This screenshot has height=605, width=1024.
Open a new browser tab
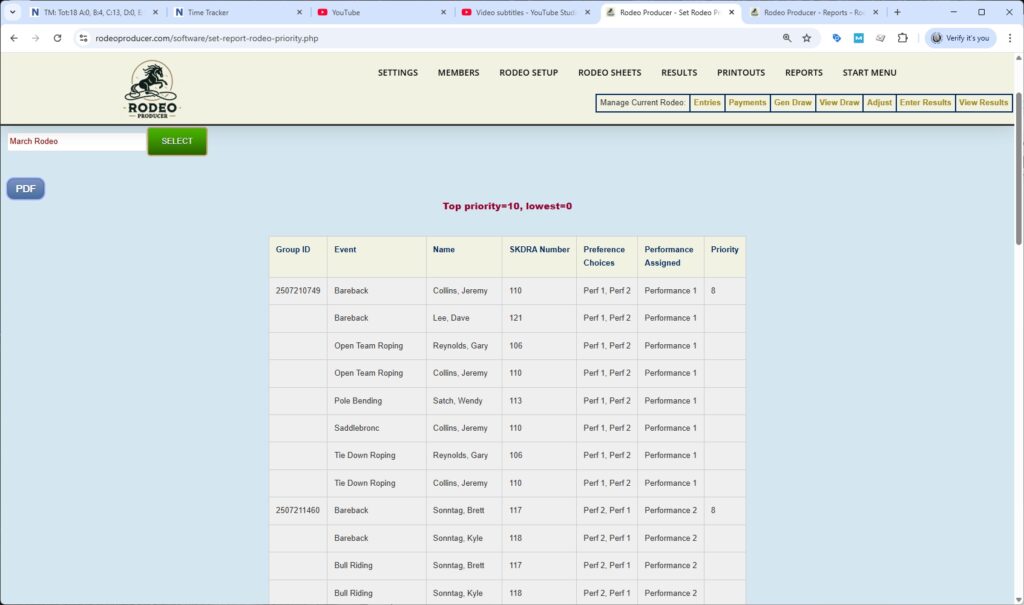tap(897, 12)
